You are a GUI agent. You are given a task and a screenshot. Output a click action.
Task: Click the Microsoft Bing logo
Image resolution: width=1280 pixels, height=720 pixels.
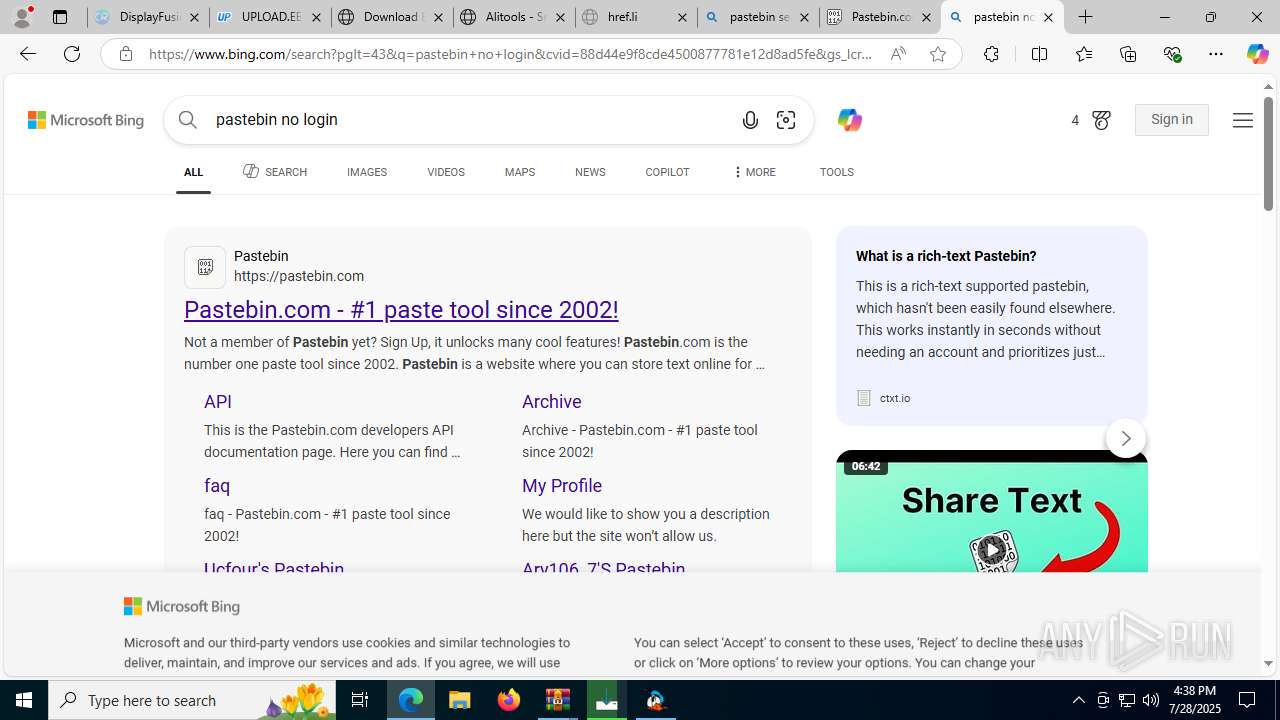click(86, 120)
